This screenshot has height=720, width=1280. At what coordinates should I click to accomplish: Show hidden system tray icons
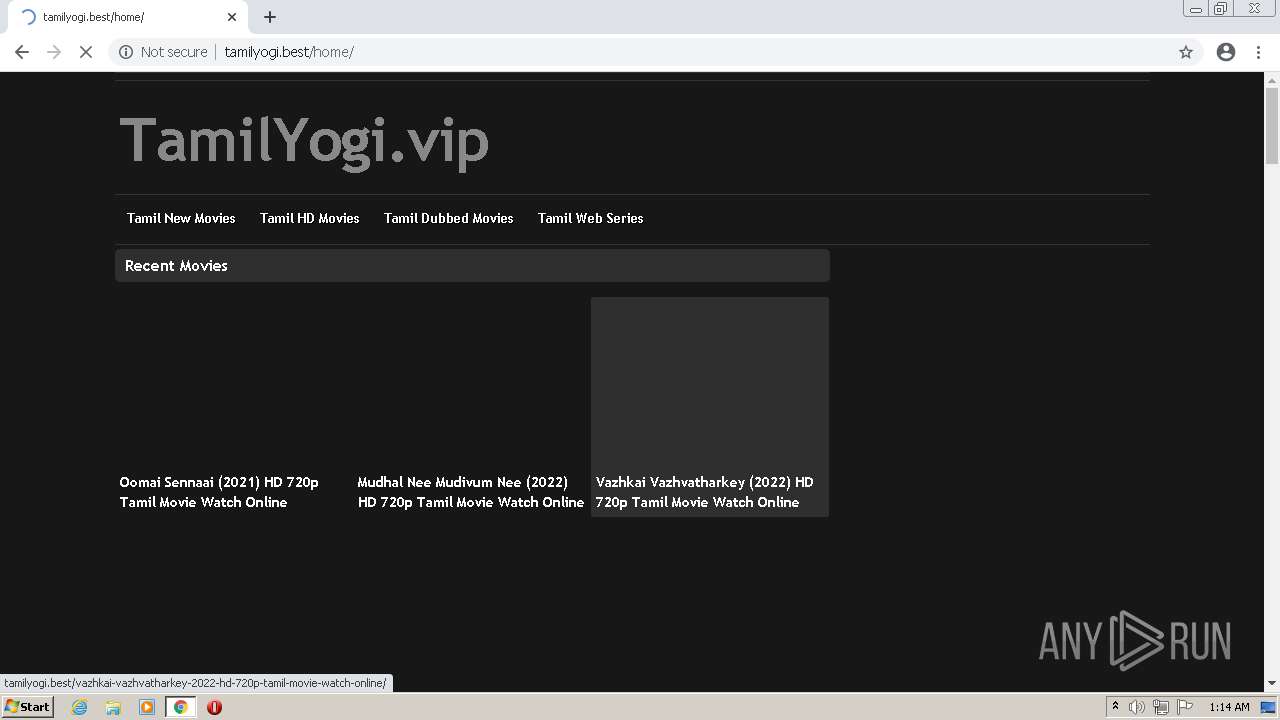click(1115, 707)
